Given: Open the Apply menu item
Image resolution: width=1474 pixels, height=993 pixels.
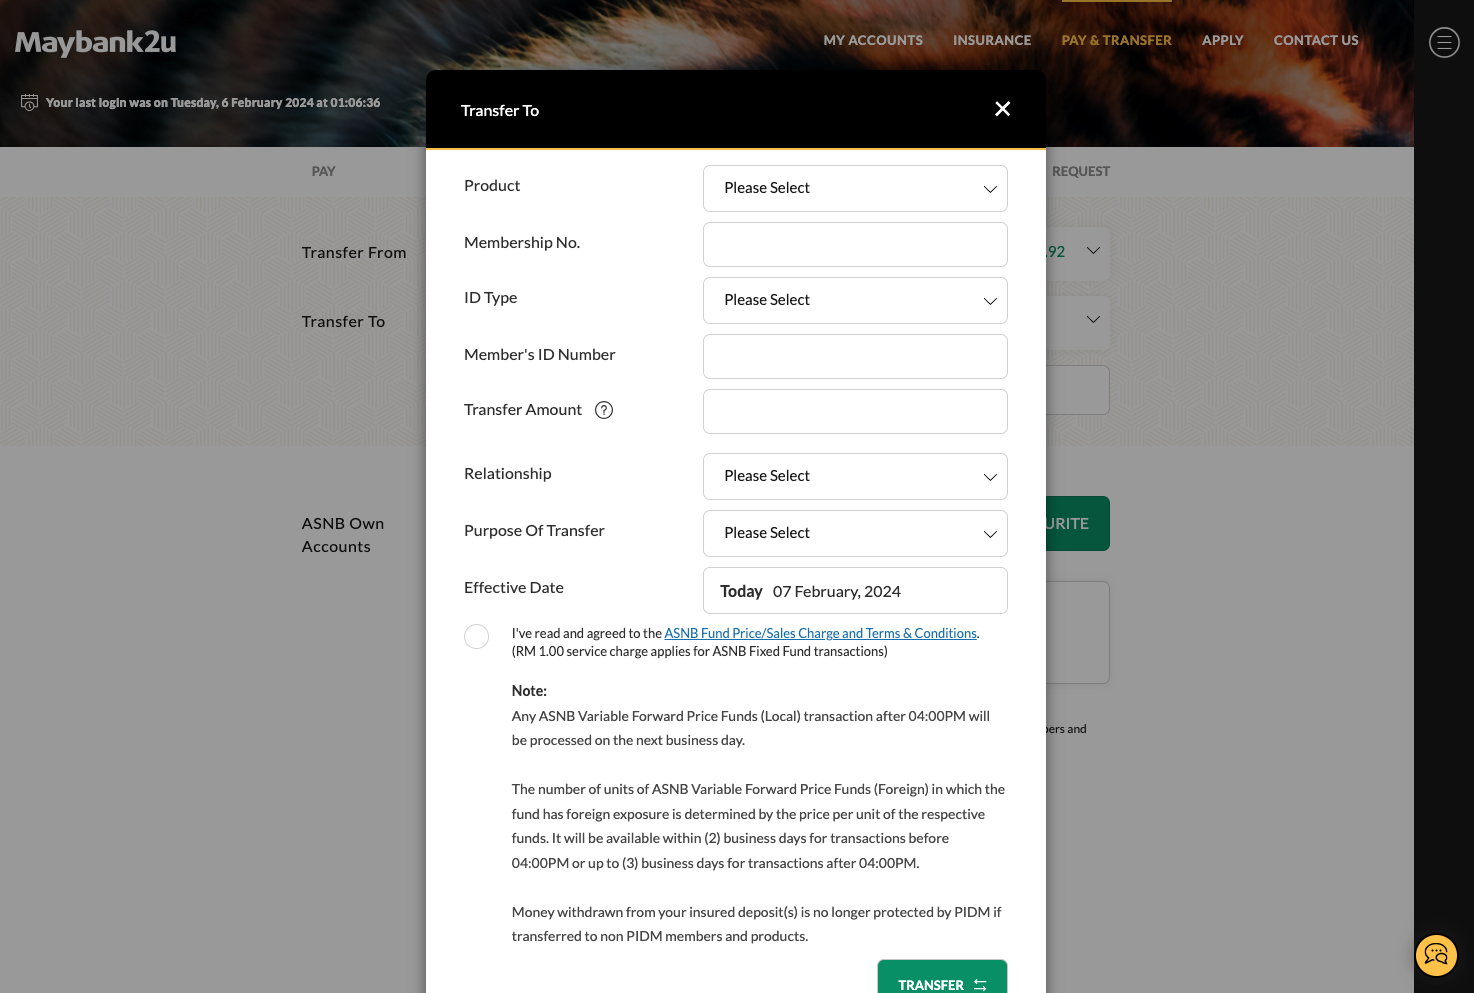Looking at the screenshot, I should coord(1222,40).
